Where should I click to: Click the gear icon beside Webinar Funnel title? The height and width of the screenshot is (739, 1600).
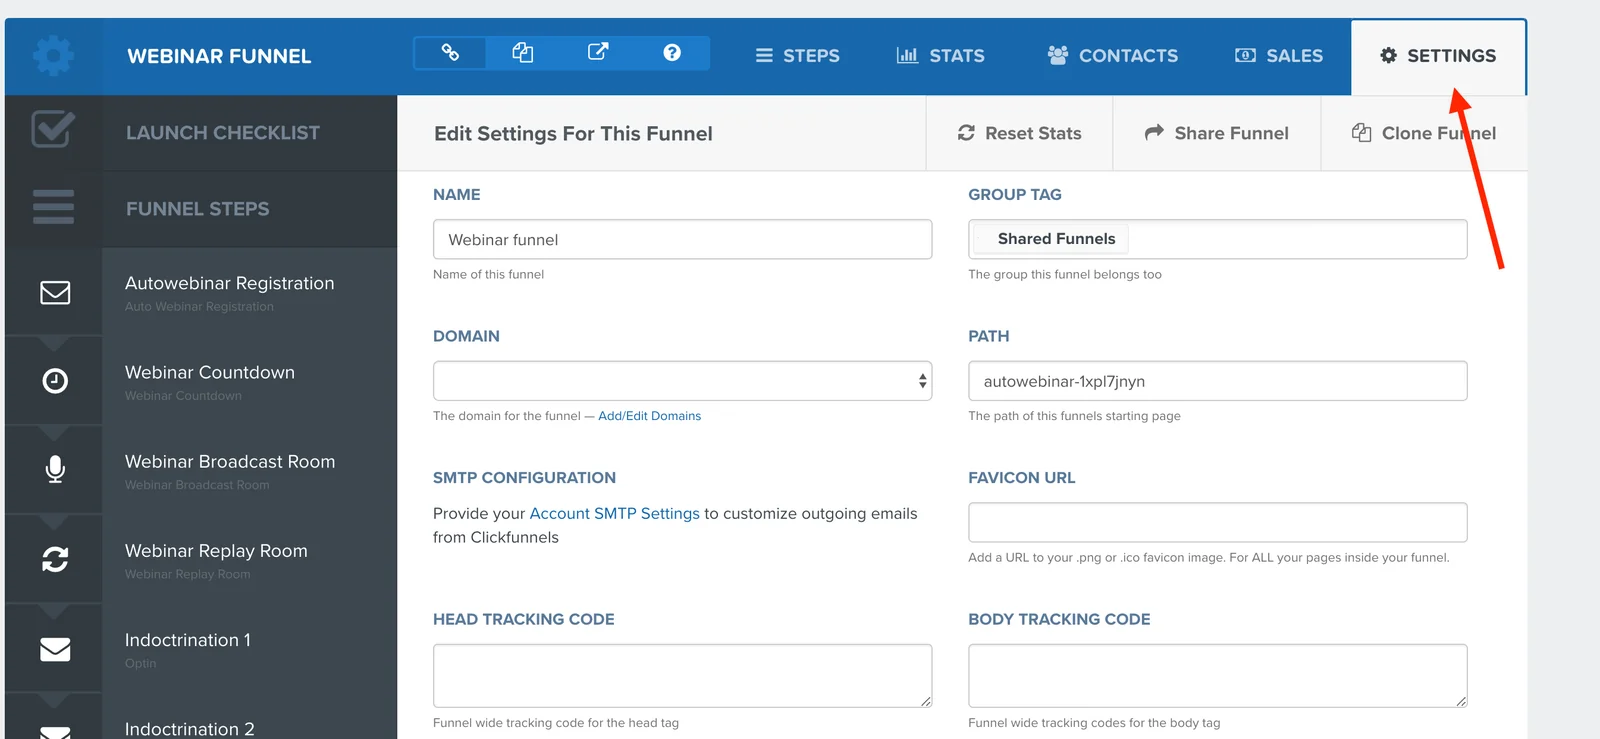[54, 56]
